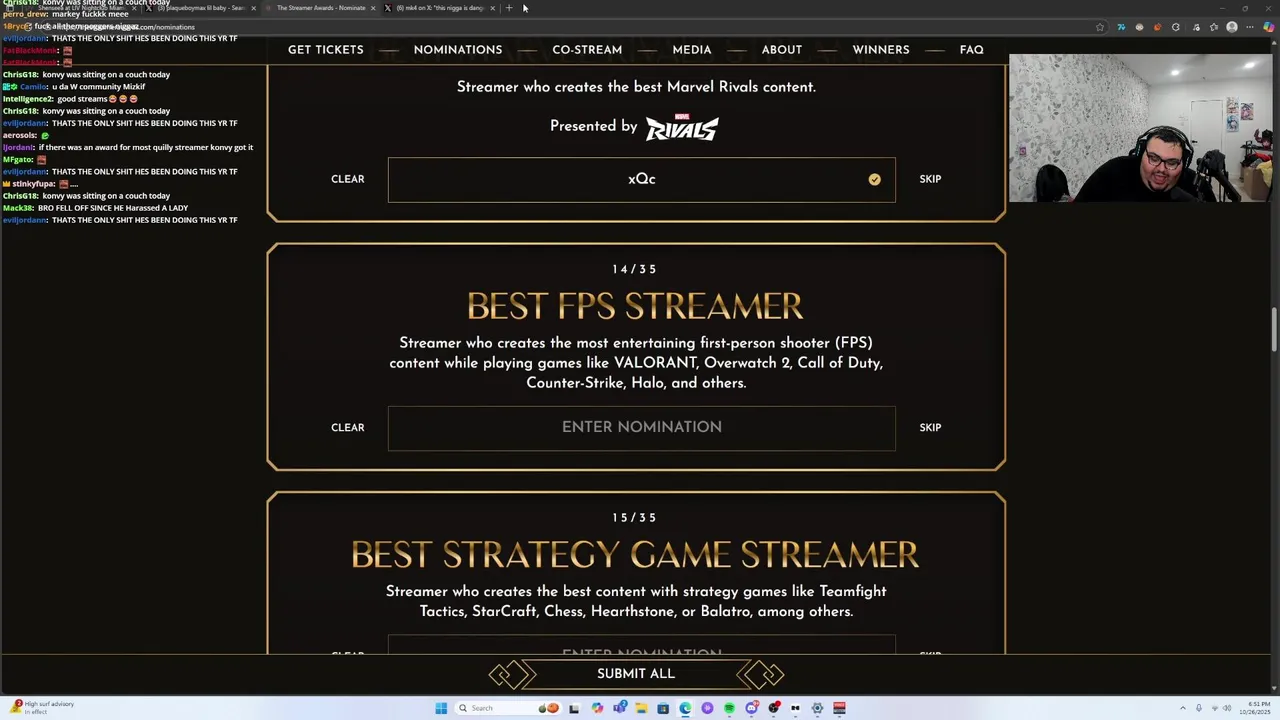Switch to the mk4 on X tab
1280x720 pixels.
coord(439,8)
